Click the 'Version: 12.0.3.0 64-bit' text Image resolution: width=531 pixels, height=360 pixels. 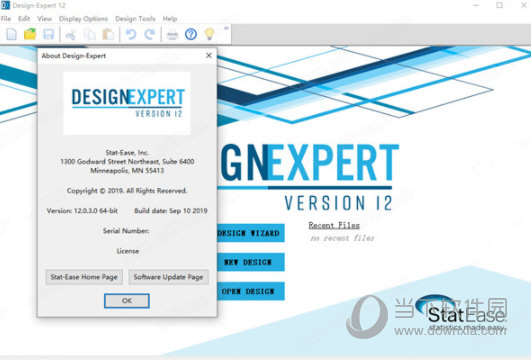click(x=82, y=211)
